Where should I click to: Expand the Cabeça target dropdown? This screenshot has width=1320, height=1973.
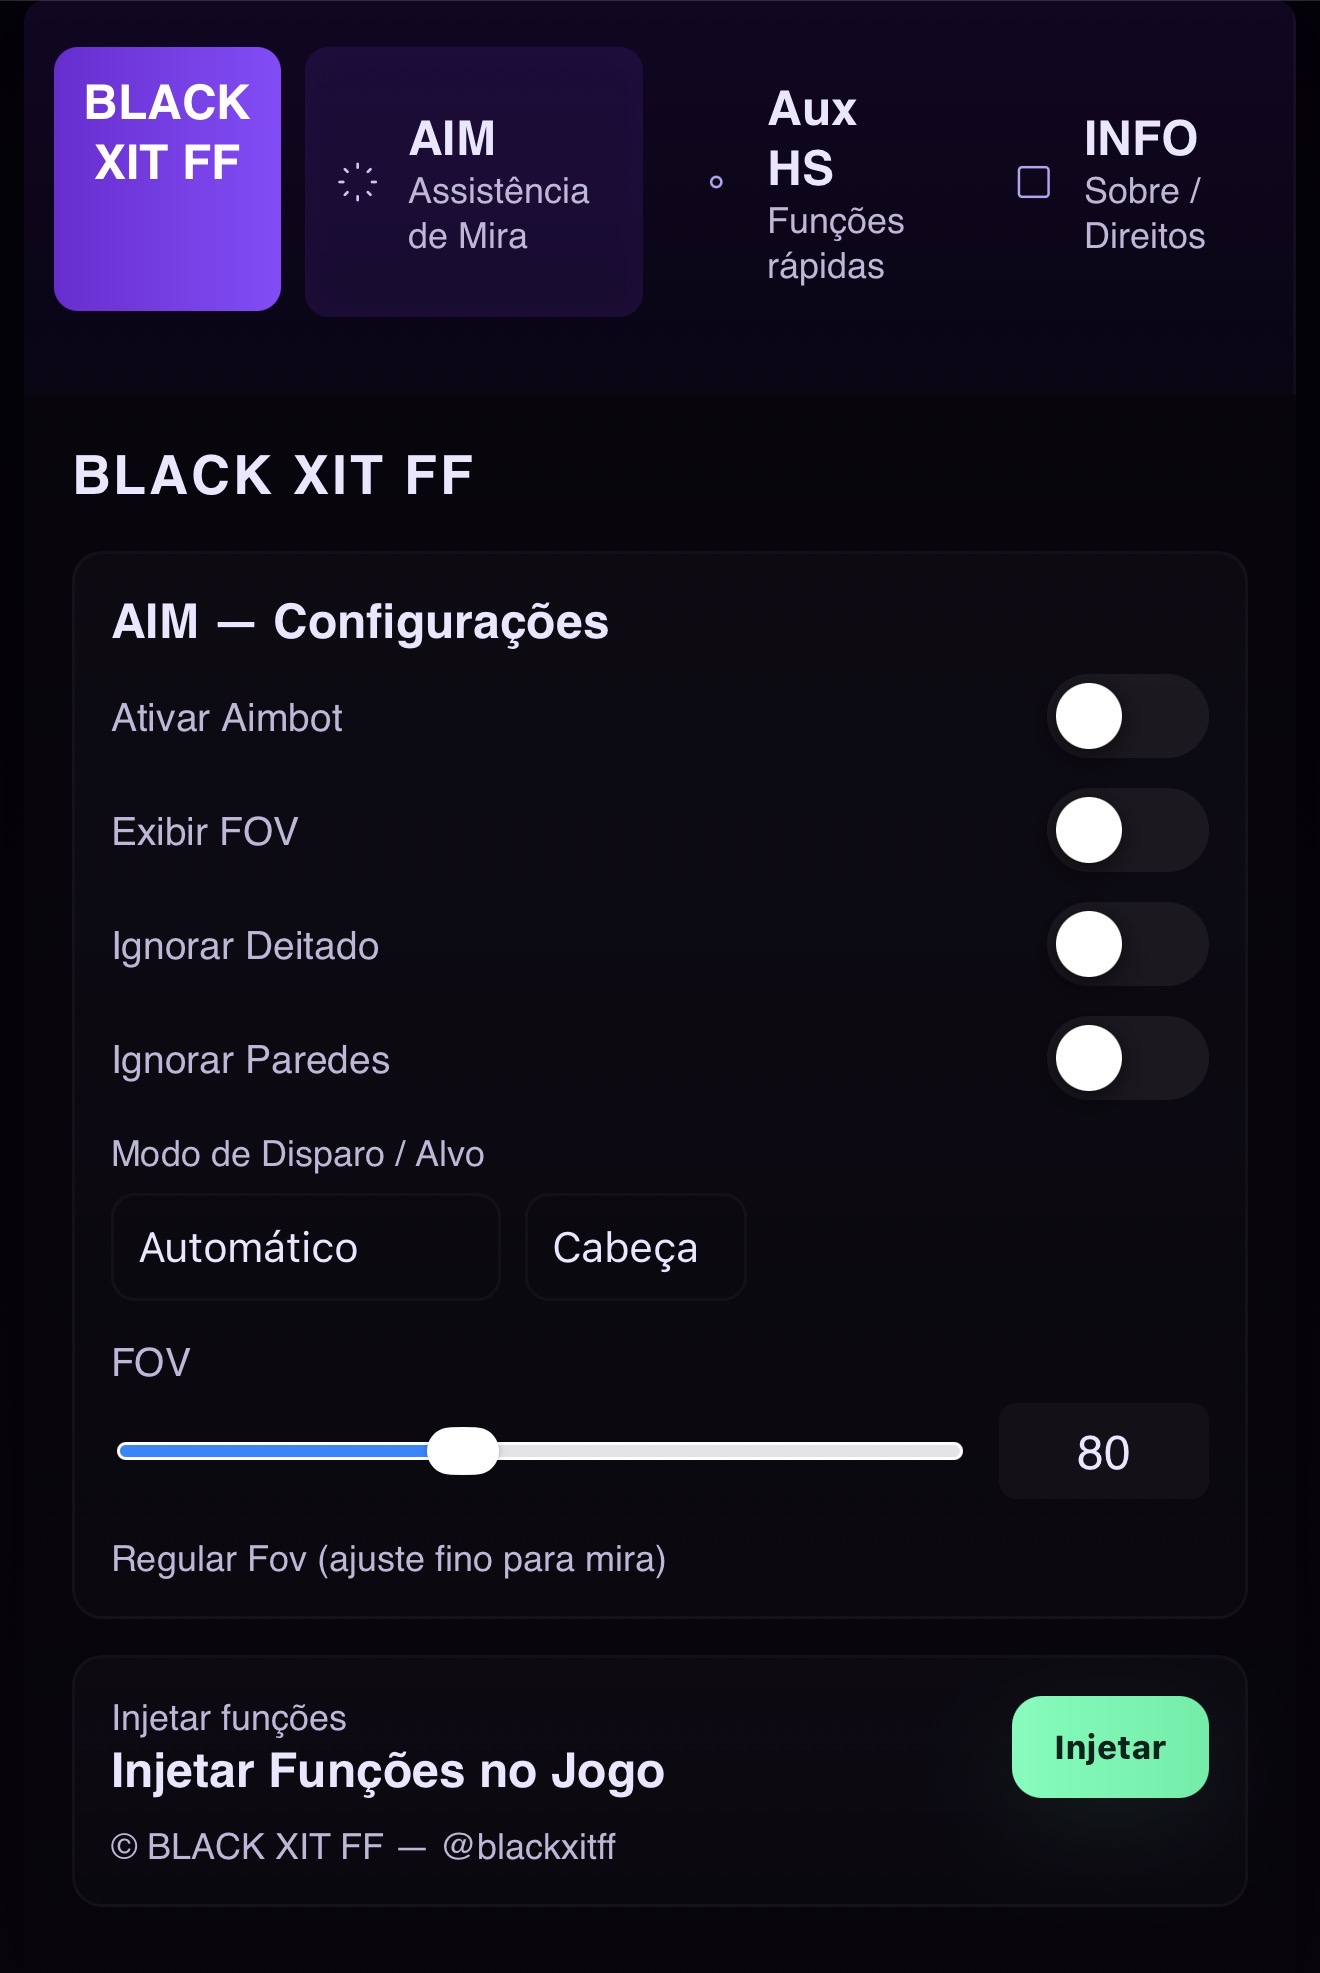click(635, 1247)
